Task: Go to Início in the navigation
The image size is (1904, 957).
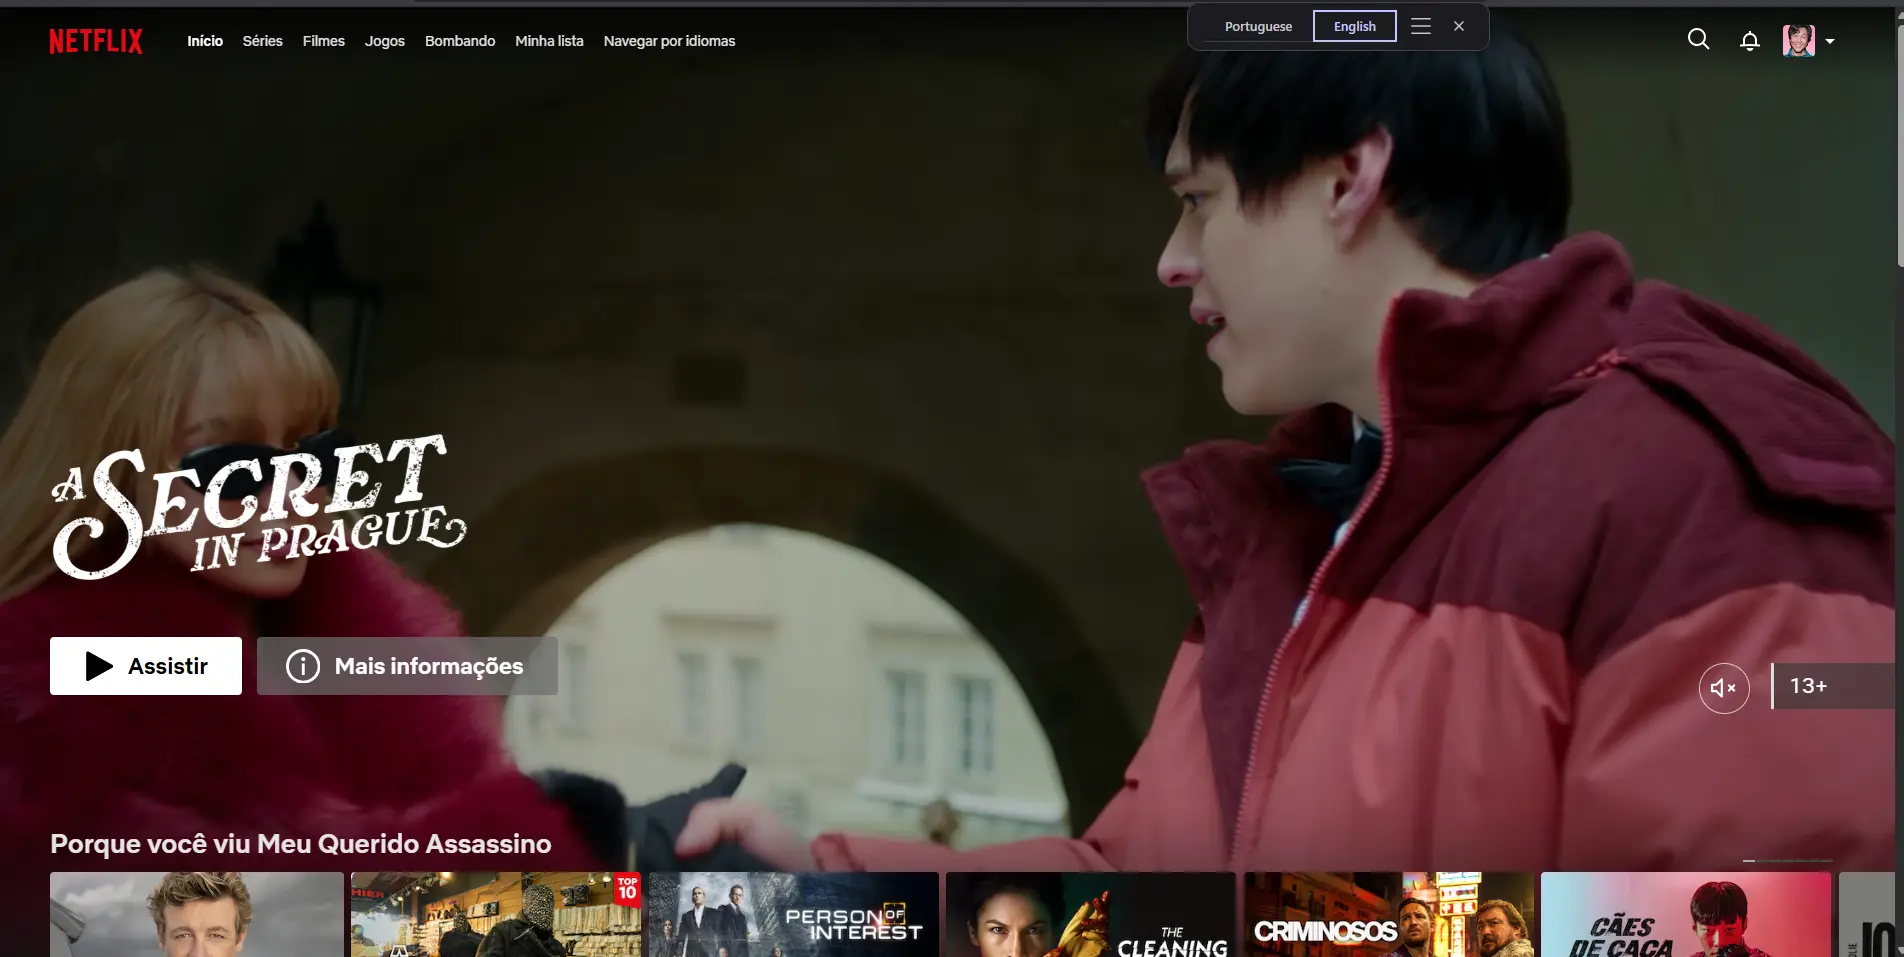Action: [205, 41]
